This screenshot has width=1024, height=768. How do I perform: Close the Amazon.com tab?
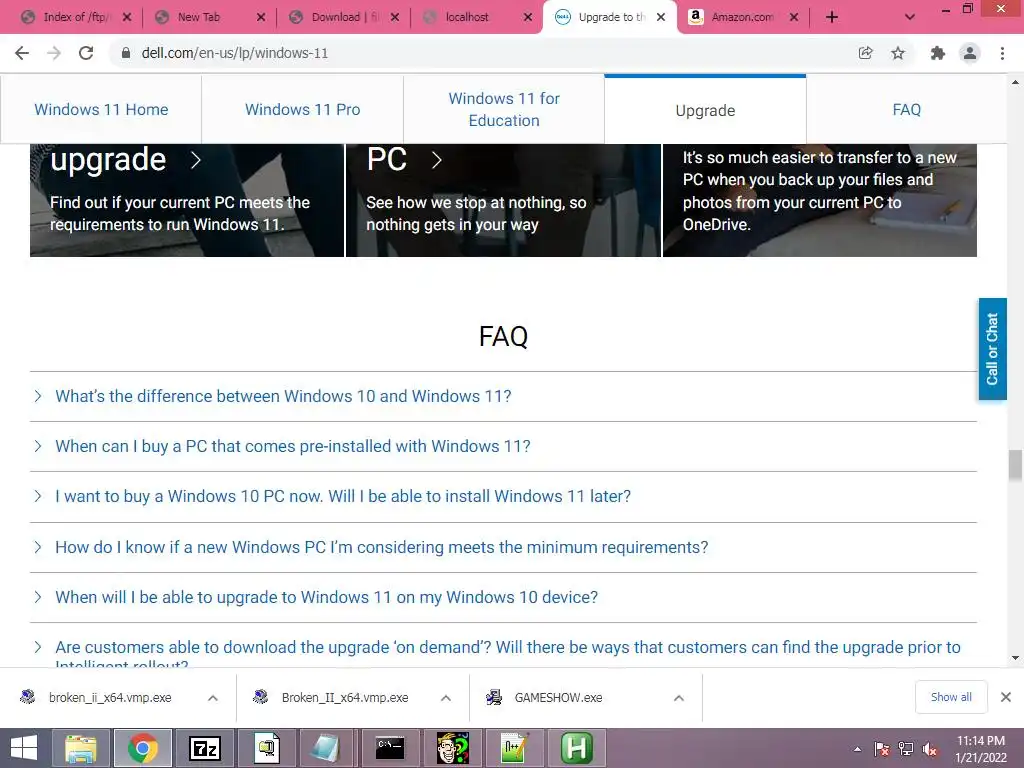point(793,17)
